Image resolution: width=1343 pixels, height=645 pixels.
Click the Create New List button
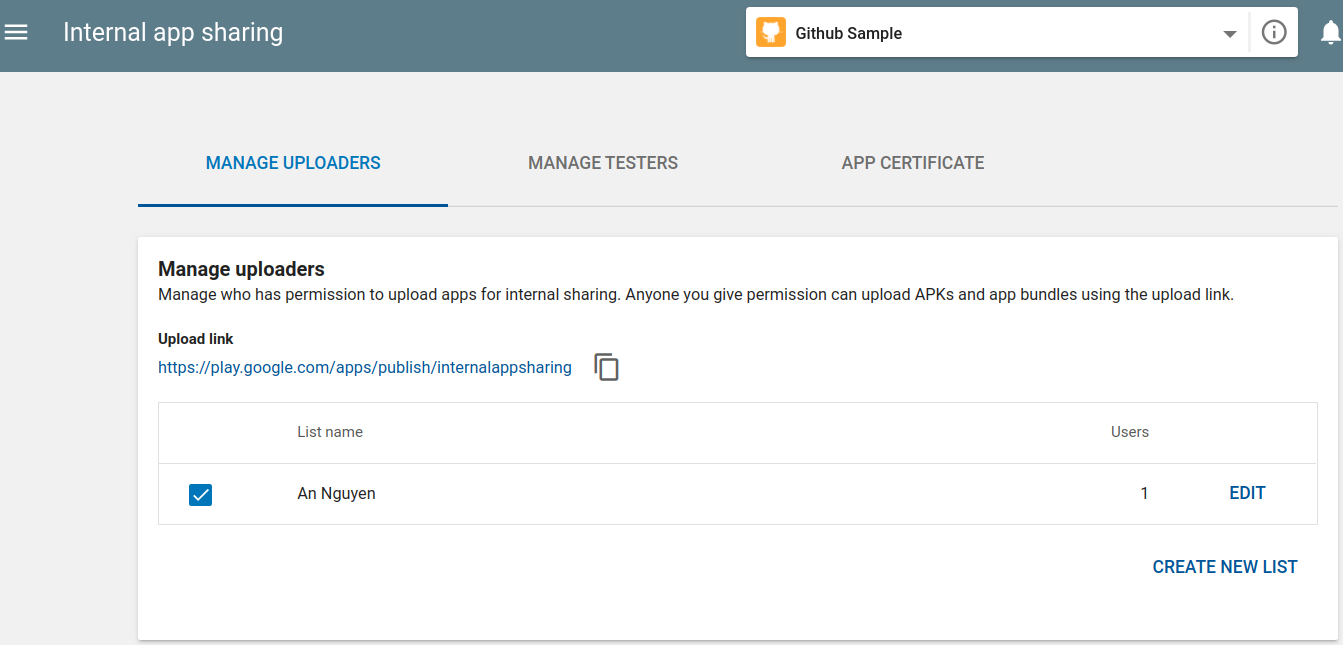(x=1224, y=567)
